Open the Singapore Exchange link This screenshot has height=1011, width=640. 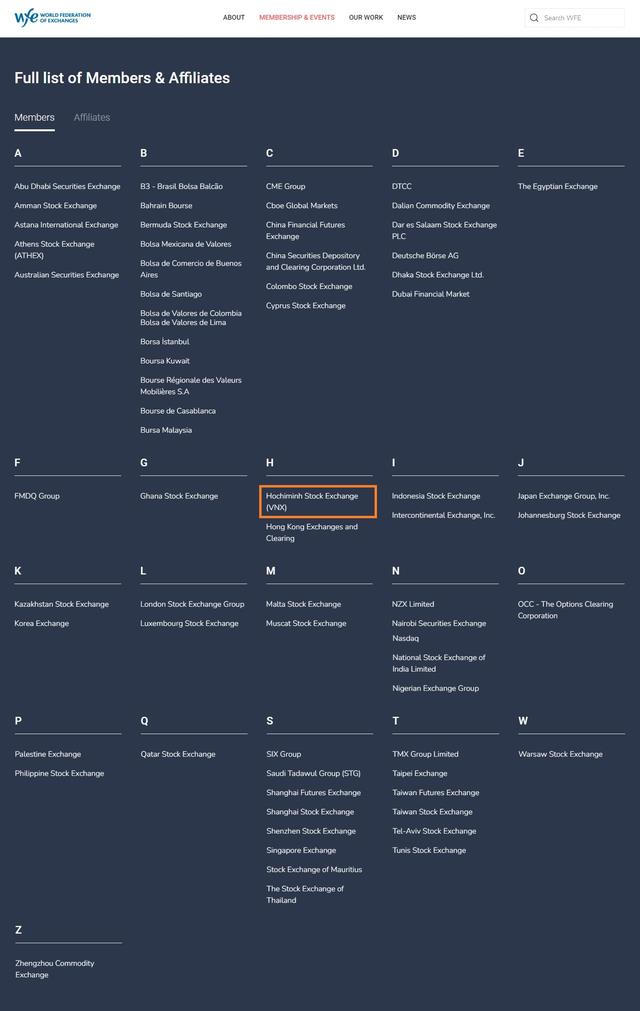coord(301,850)
